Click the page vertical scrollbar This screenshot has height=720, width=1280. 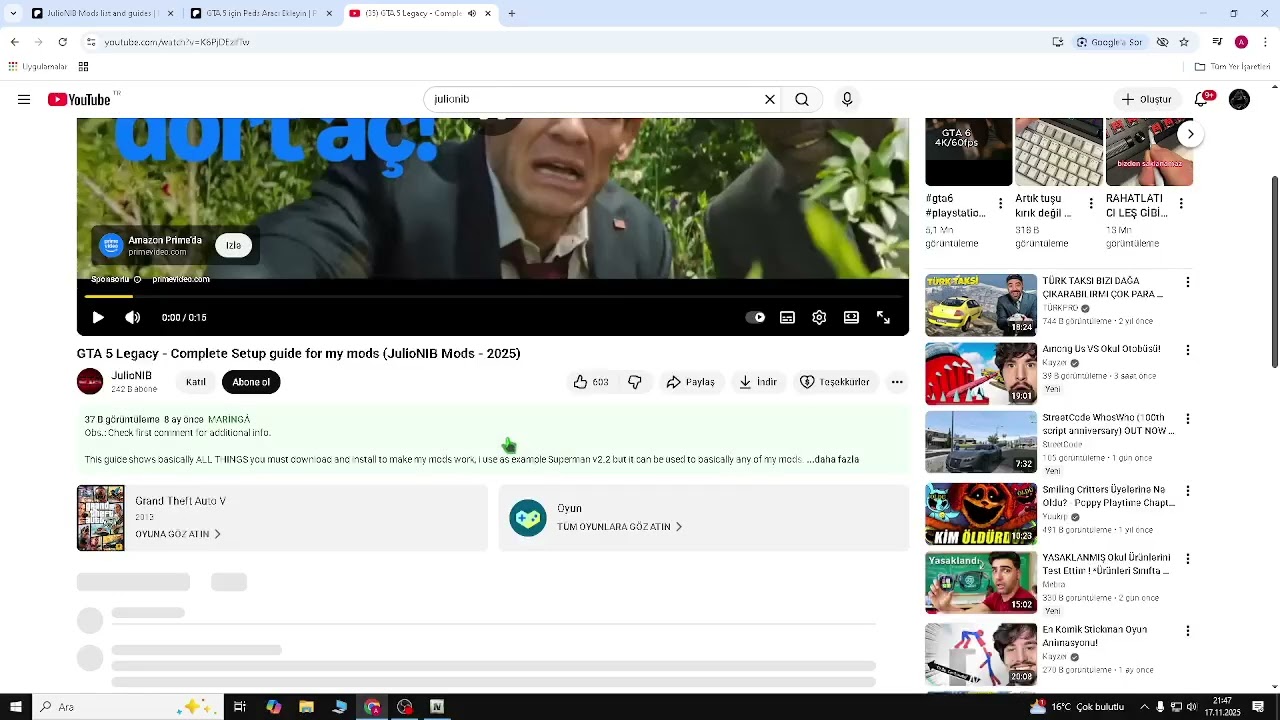click(x=1274, y=272)
